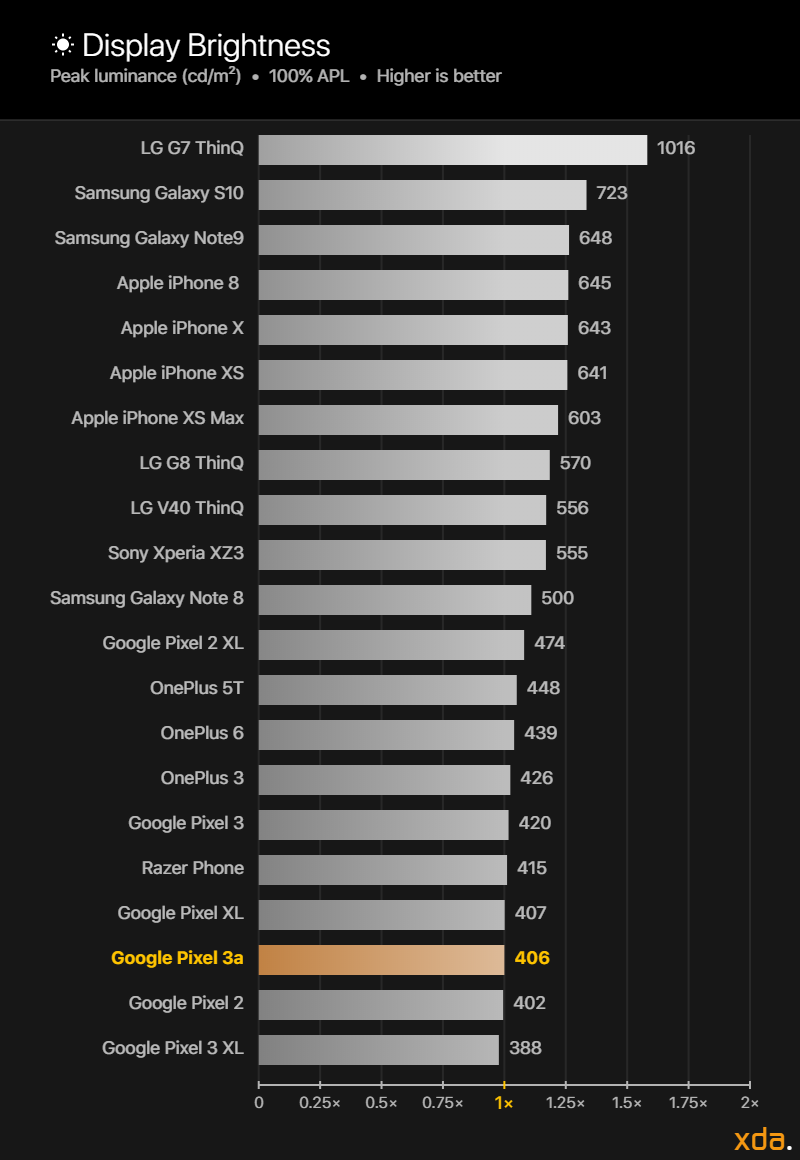Select the Samsung Galaxy Note 8 bar
The height and width of the screenshot is (1160, 800).
point(394,600)
